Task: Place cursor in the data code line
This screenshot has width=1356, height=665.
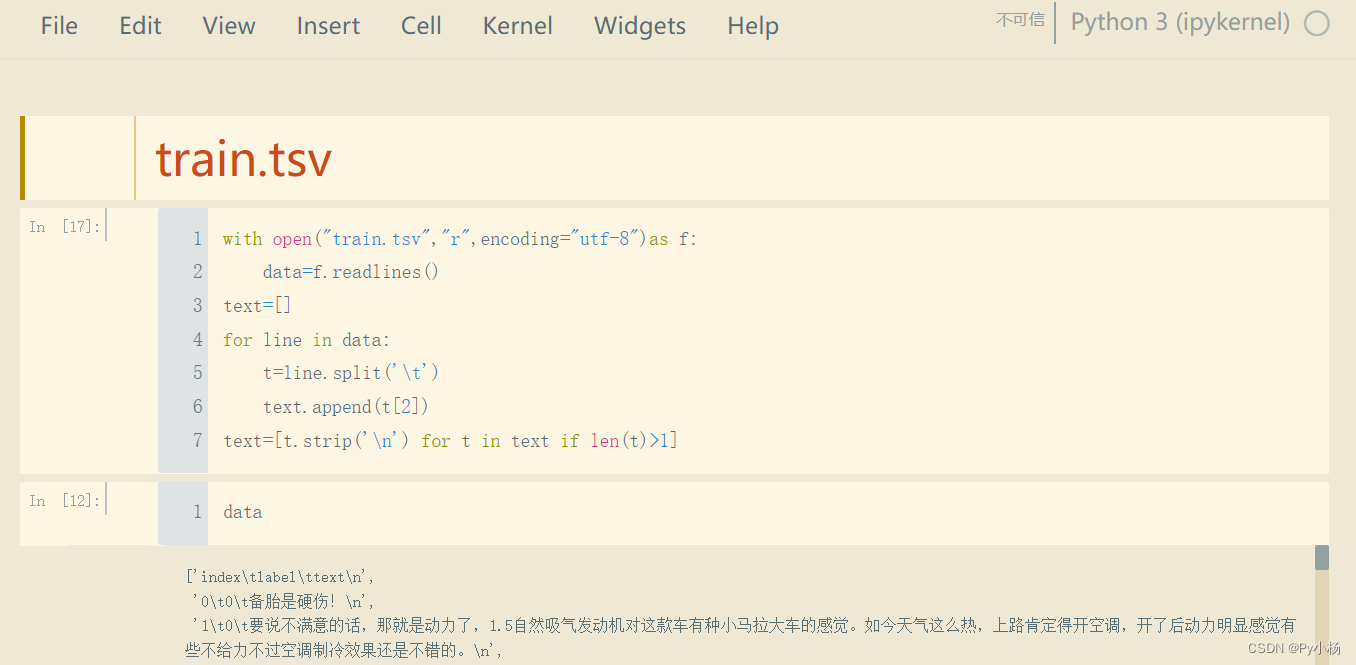Action: (x=243, y=512)
